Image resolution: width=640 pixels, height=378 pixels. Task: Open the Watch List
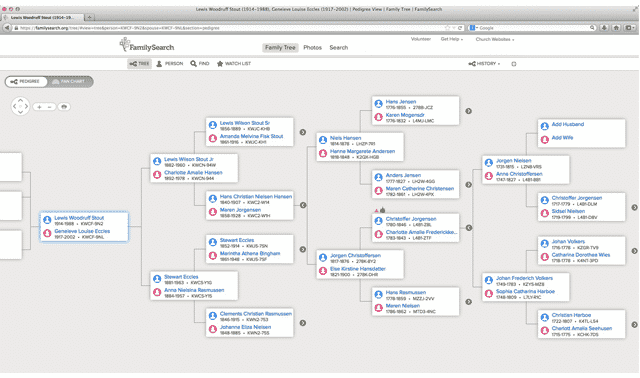[x=234, y=64]
